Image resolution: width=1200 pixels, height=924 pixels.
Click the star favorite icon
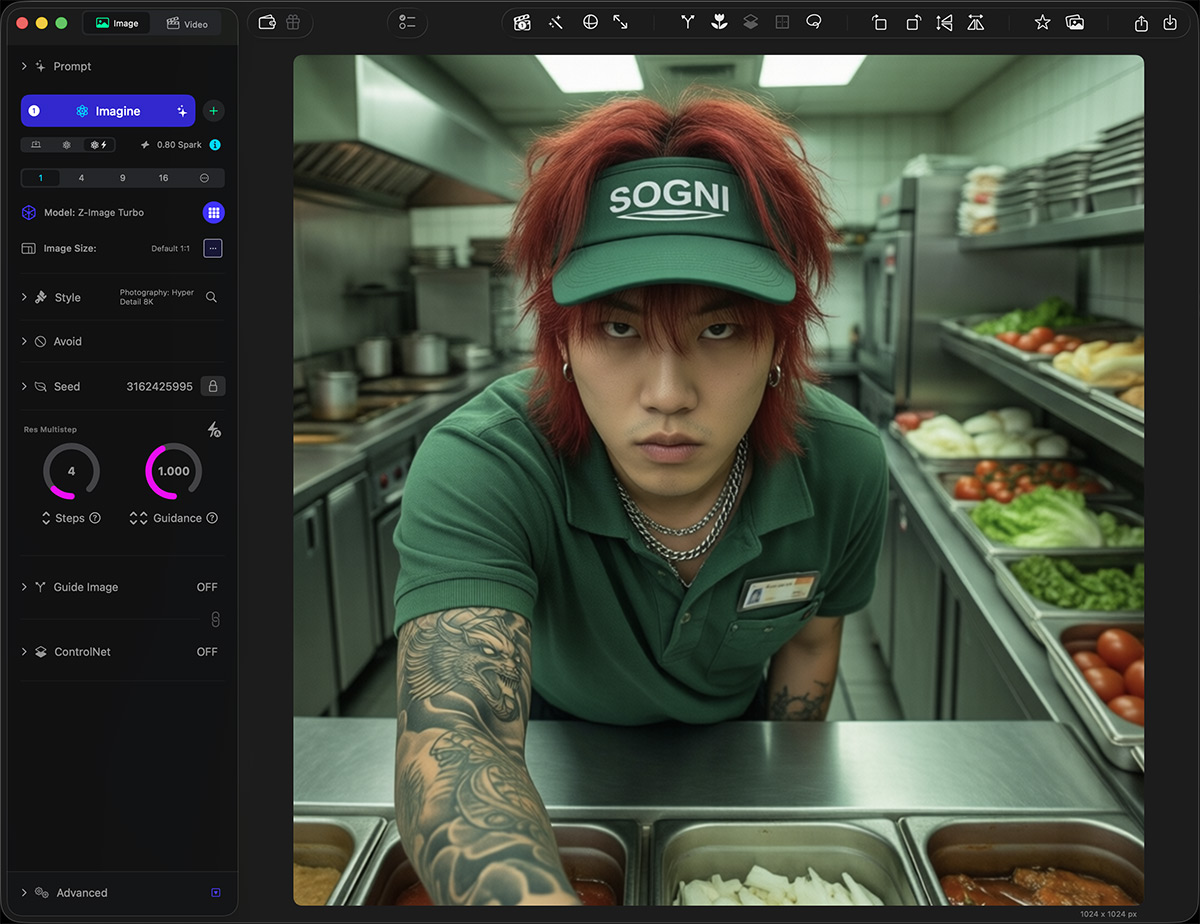[x=1042, y=22]
